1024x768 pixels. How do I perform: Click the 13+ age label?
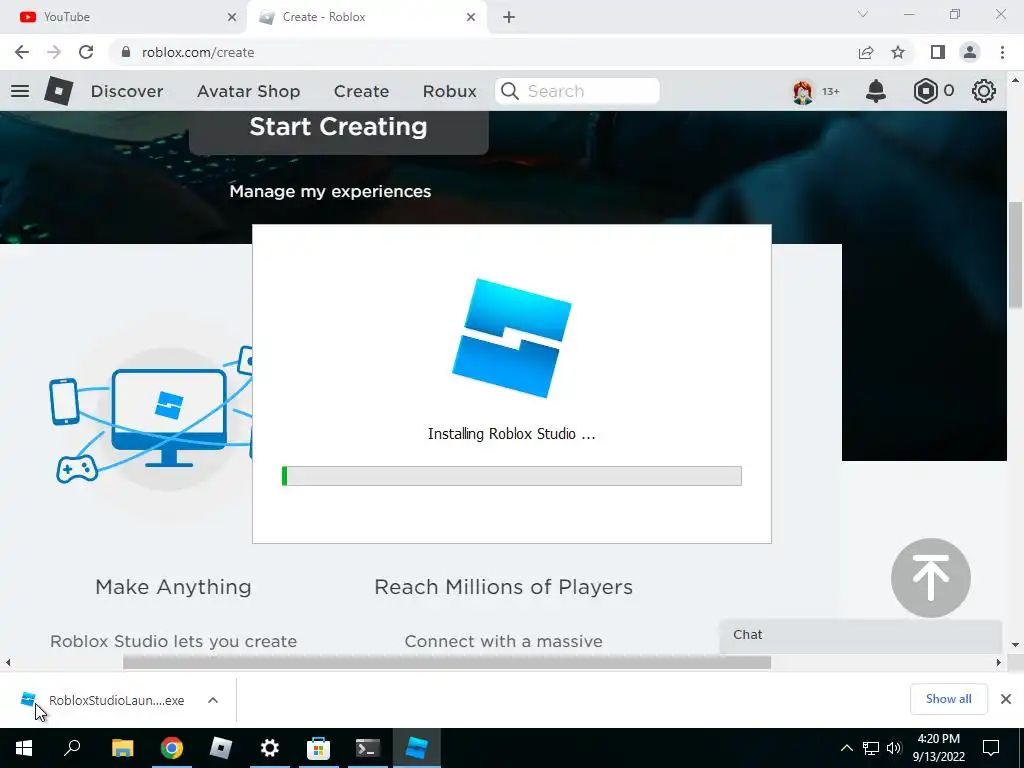click(x=830, y=91)
